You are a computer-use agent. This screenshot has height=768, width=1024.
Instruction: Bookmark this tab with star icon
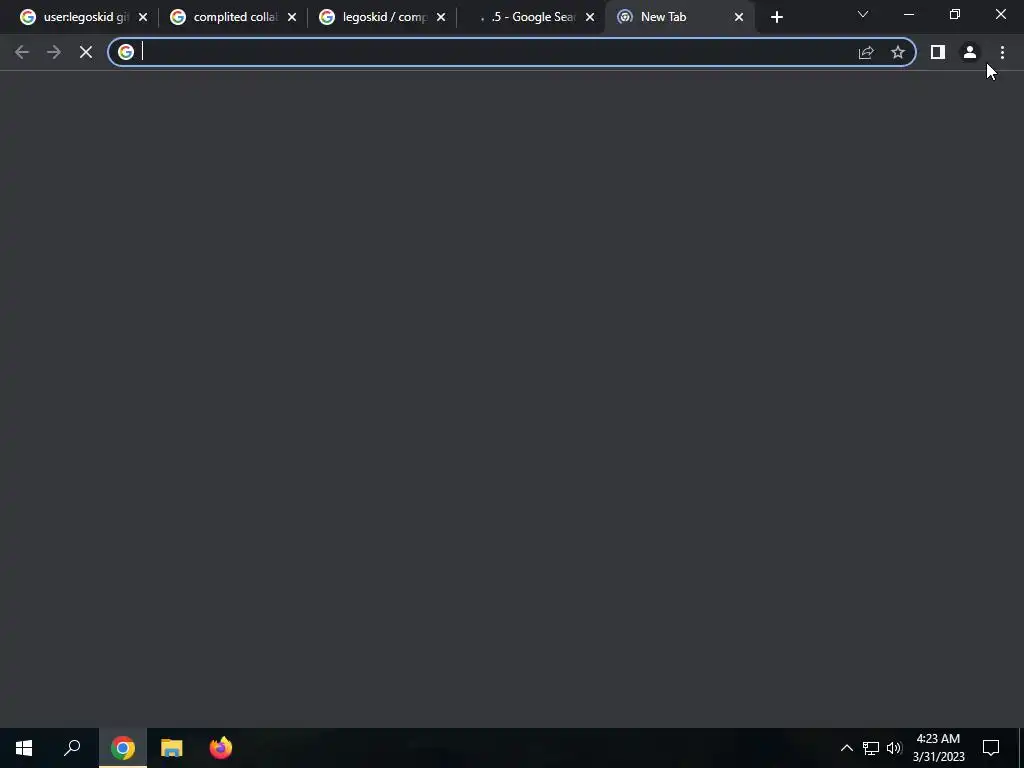tap(898, 52)
